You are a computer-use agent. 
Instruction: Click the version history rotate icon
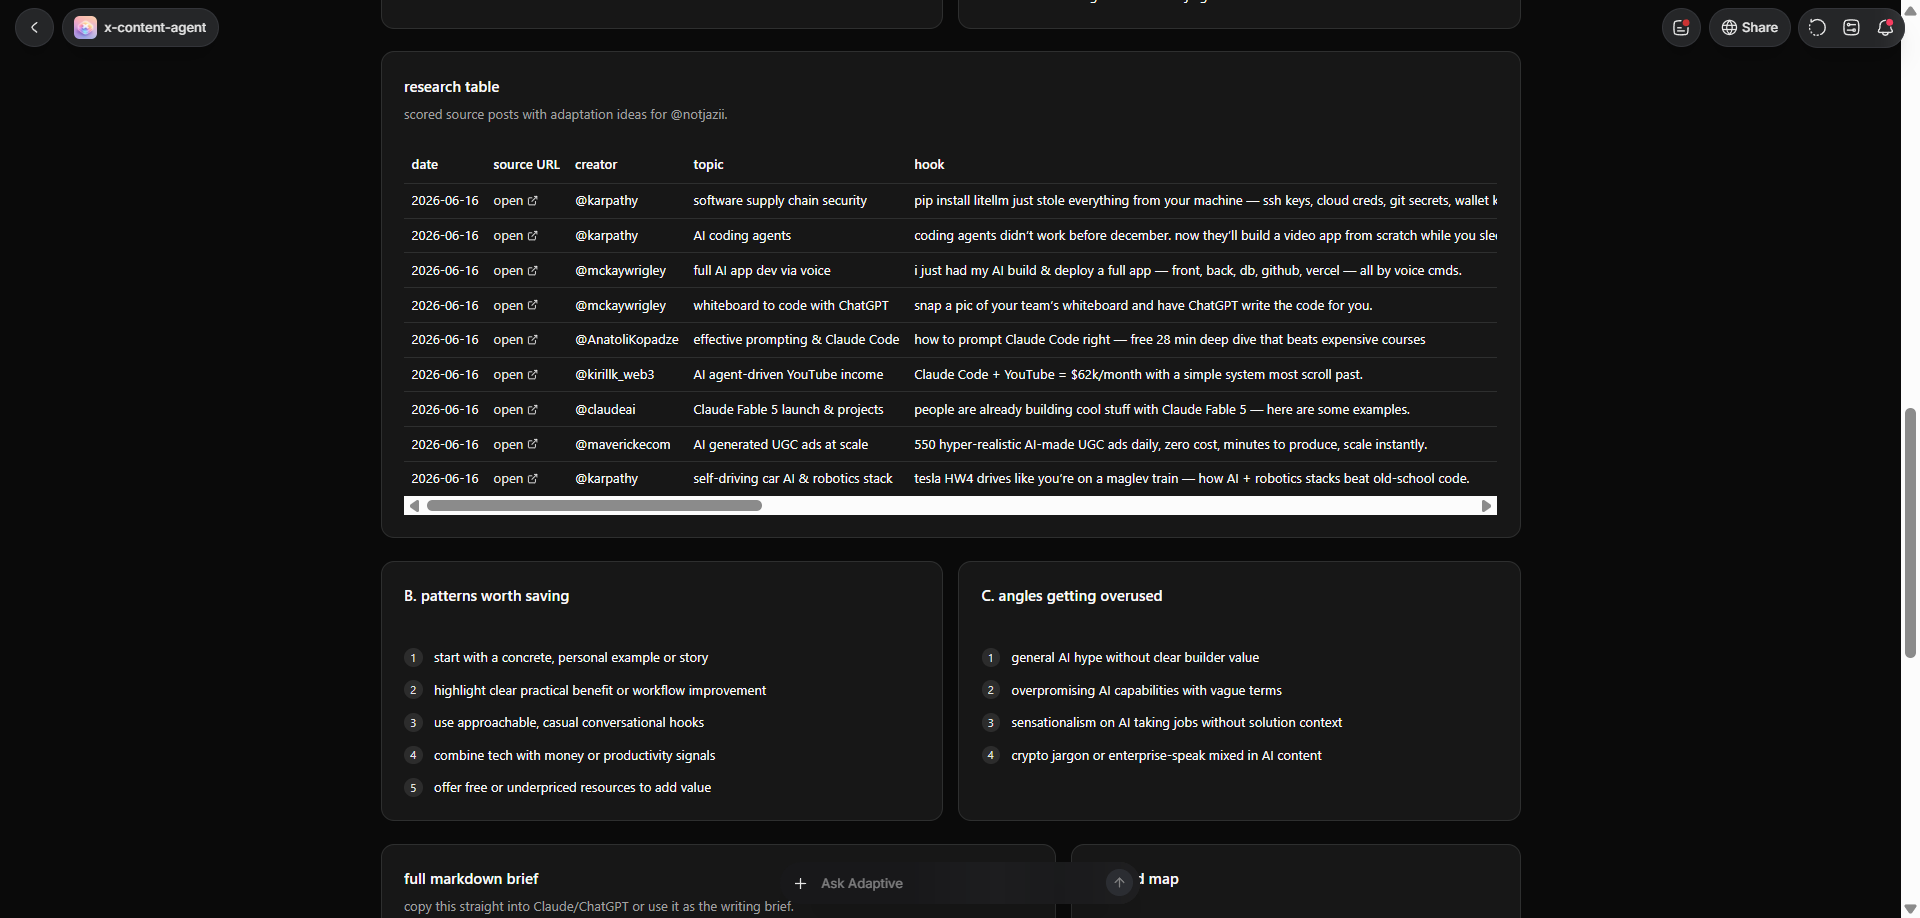[x=1817, y=27]
